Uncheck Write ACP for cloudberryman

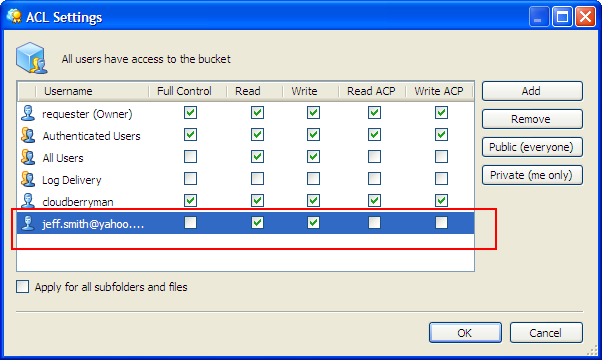click(441, 200)
